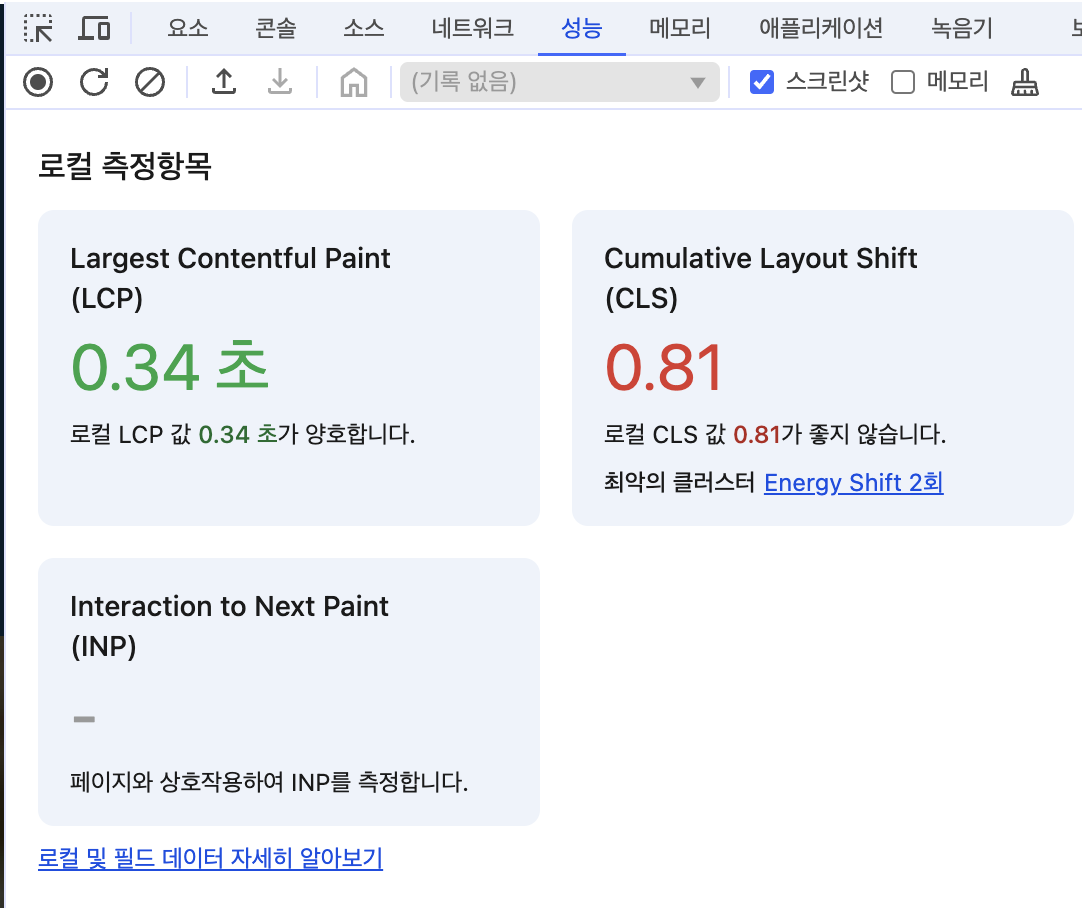Viewport: 1082px width, 908px height.
Task: Enable the 메모리 checkbox
Action: (903, 82)
